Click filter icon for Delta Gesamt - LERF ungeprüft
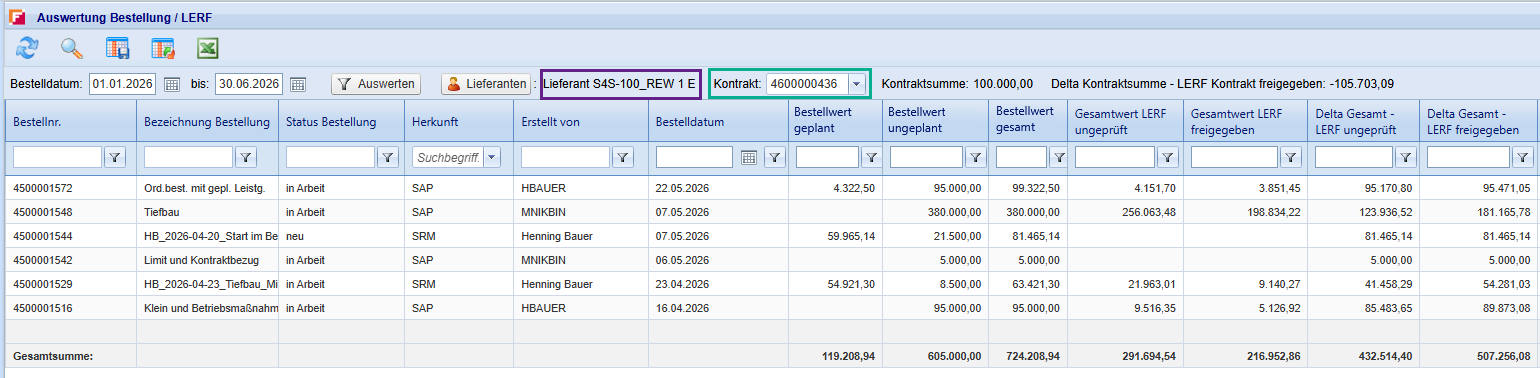This screenshot has height=378, width=1540. click(x=1405, y=157)
